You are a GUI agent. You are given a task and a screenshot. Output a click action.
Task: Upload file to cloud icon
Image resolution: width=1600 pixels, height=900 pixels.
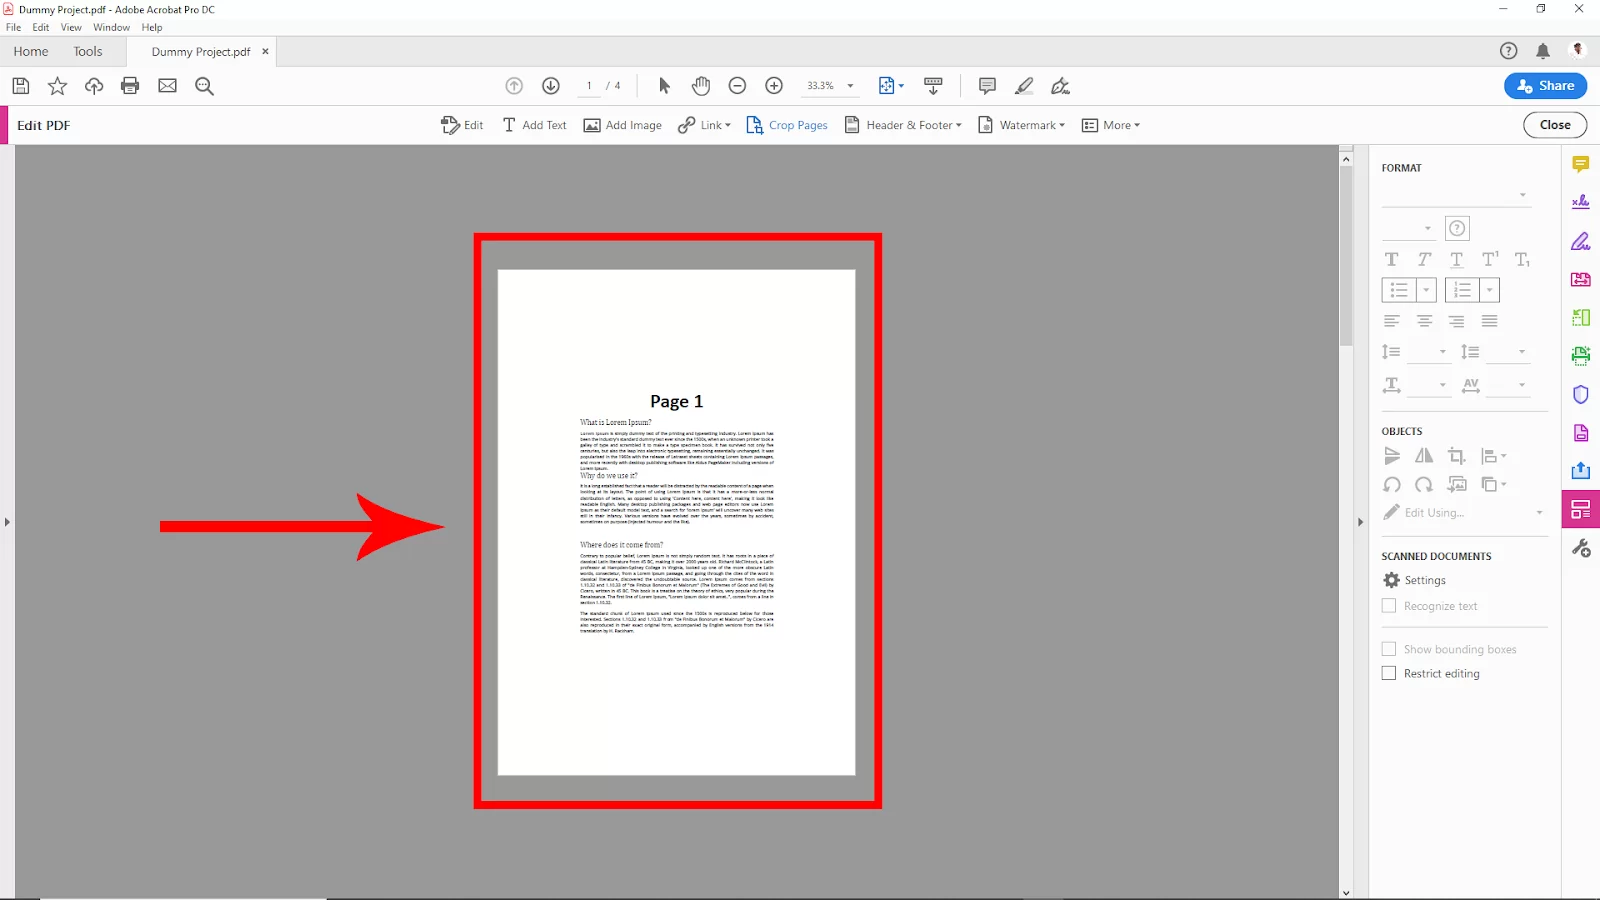click(94, 86)
